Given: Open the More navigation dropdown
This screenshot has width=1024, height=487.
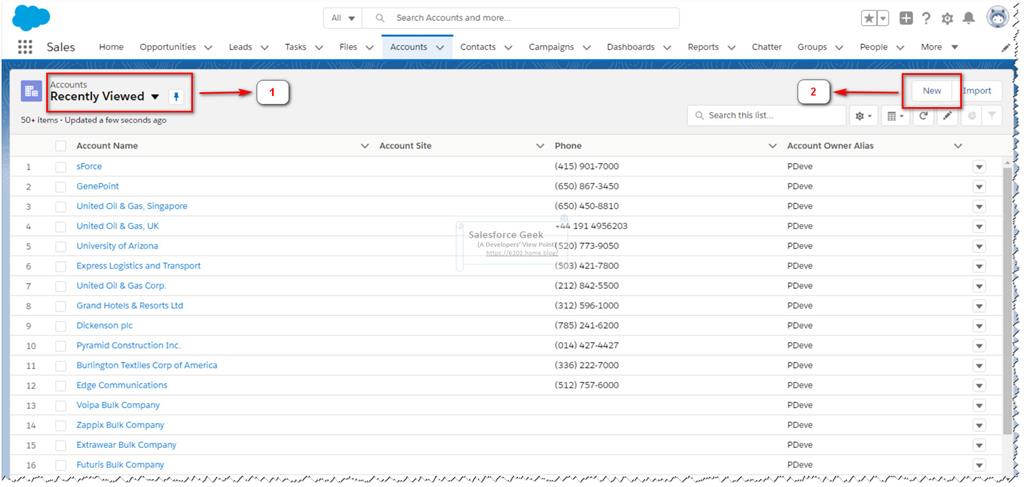Looking at the screenshot, I should 940,47.
